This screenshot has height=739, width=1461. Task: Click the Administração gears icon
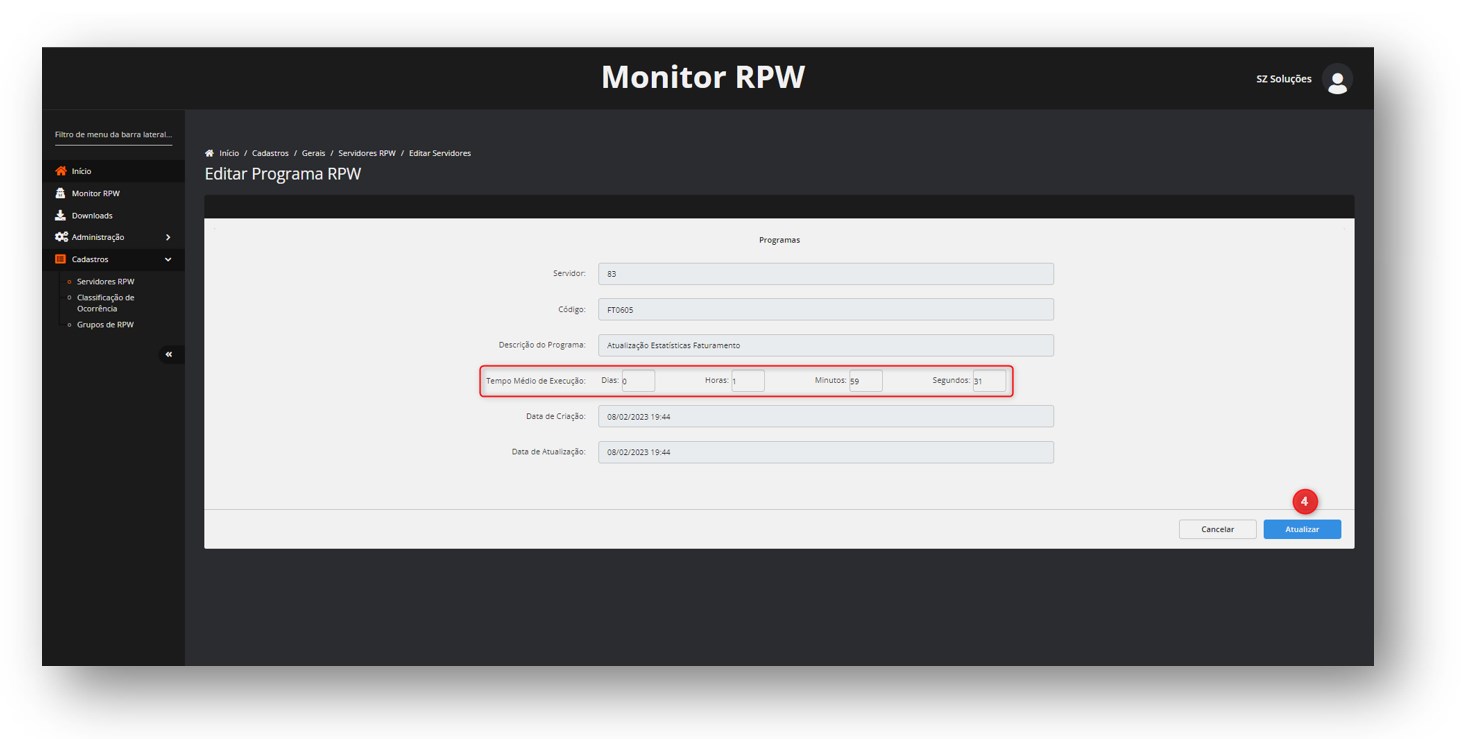[x=61, y=237]
